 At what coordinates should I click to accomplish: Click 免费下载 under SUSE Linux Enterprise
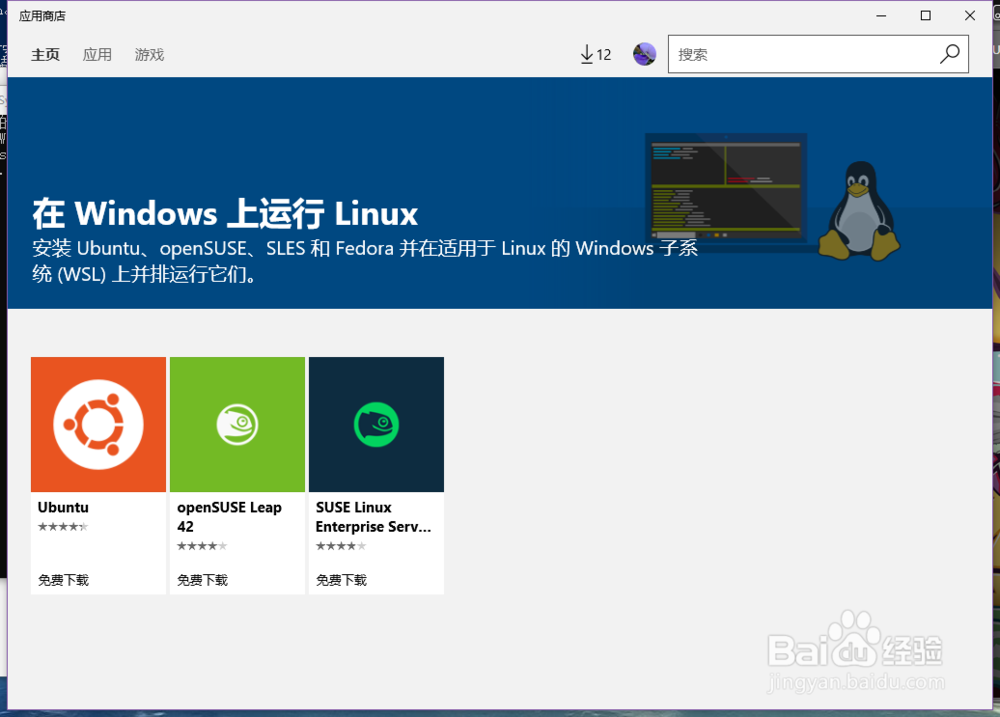click(x=341, y=580)
